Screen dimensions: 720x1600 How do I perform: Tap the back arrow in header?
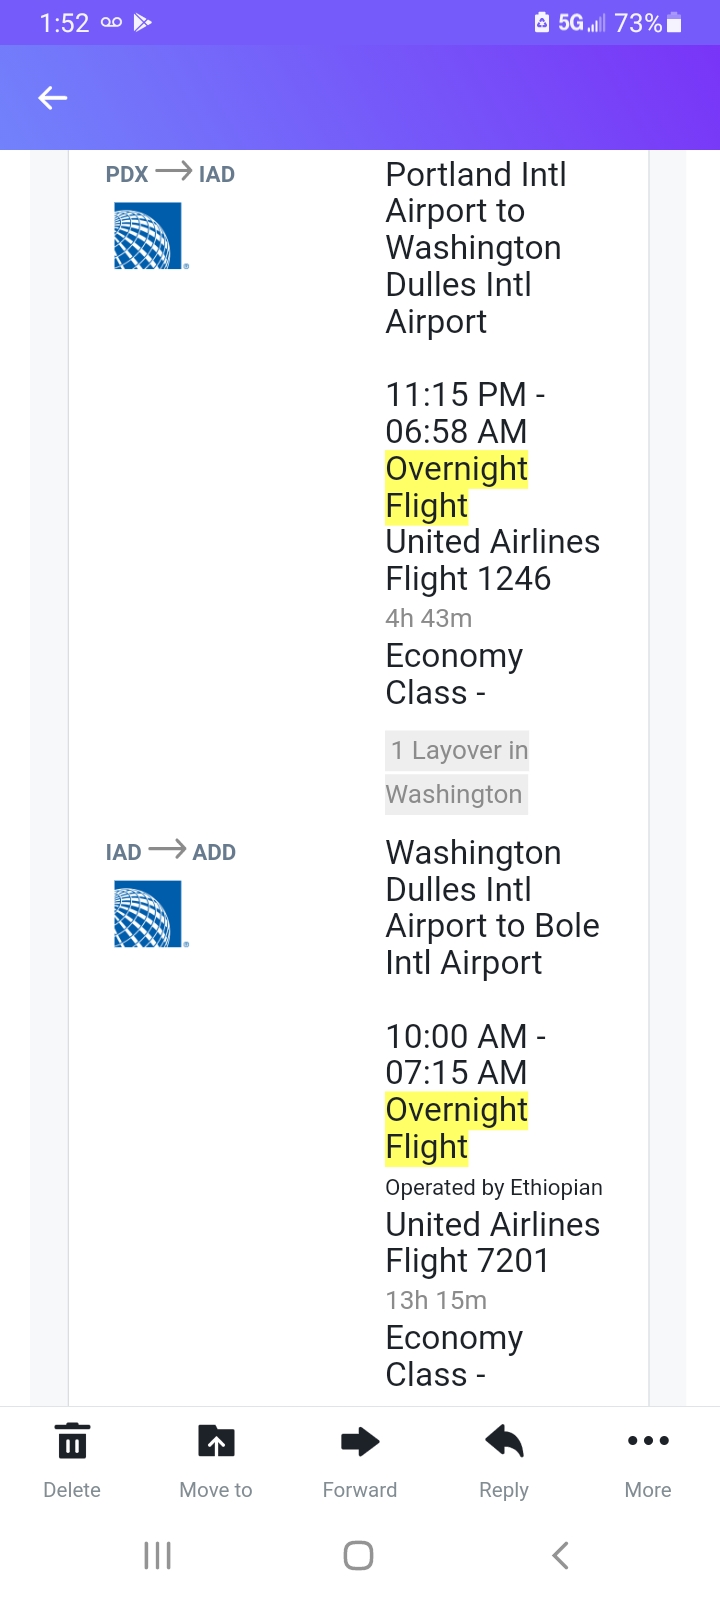point(53,97)
